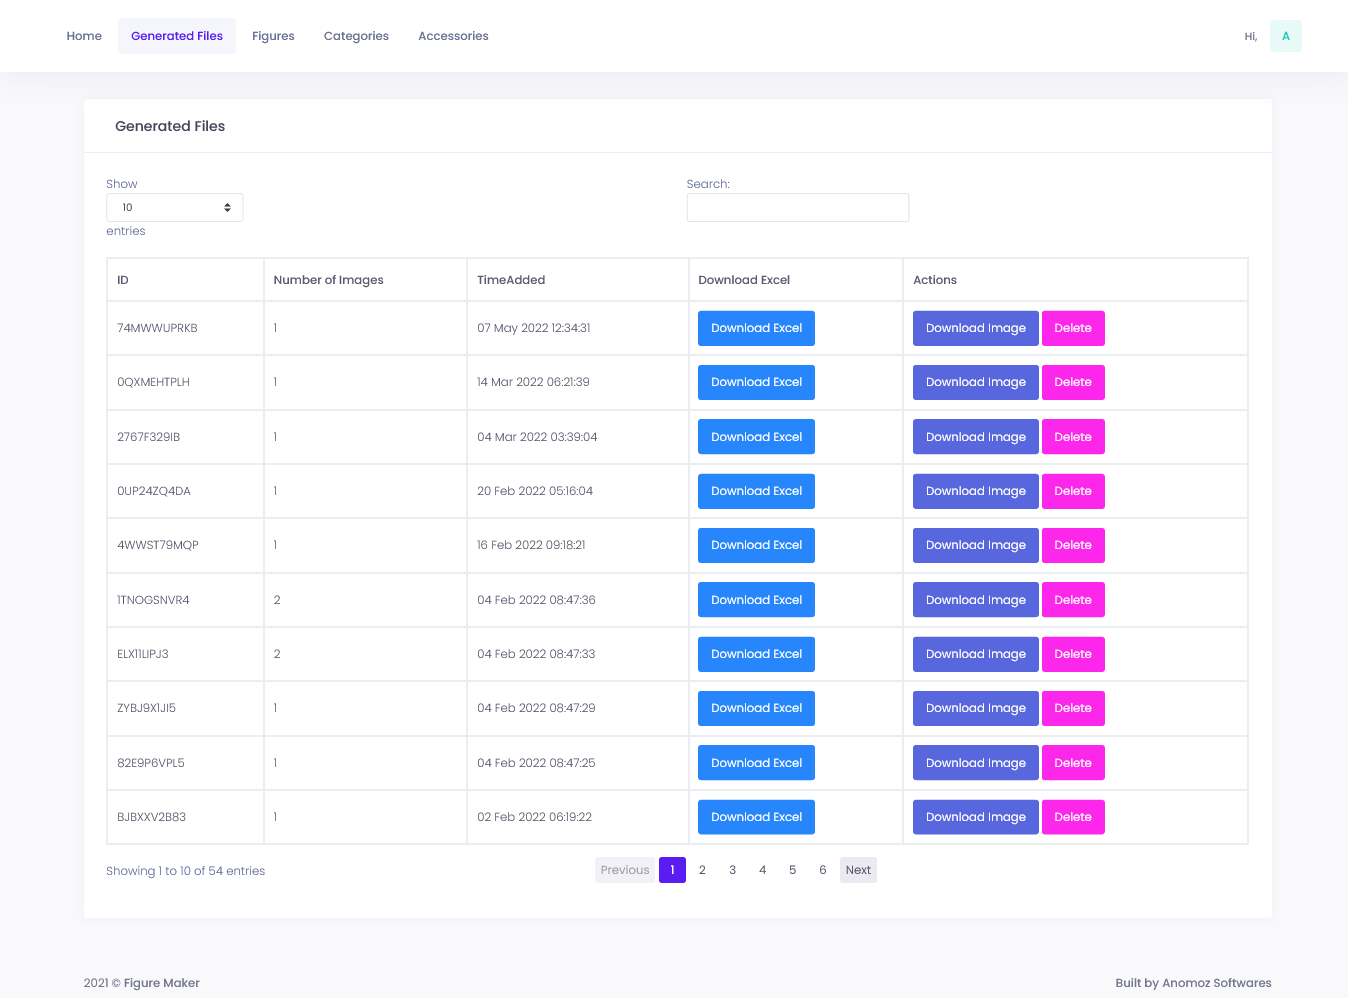Open the user avatar 'A' menu
Viewport: 1348px width, 998px height.
click(1285, 36)
